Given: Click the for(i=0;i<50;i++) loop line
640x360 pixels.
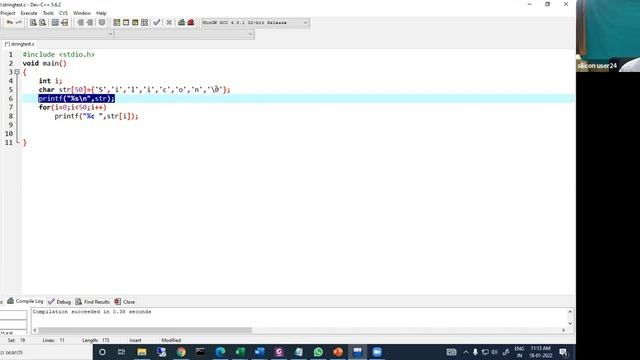Looking at the screenshot, I should point(73,107).
